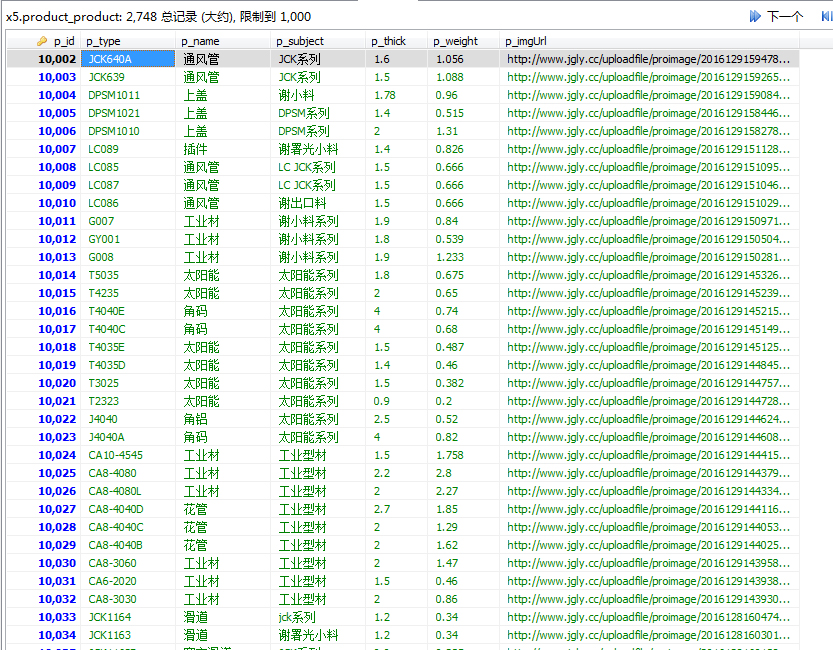Click the image URL in row 10,002
The width and height of the screenshot is (833, 650).
coord(649,59)
